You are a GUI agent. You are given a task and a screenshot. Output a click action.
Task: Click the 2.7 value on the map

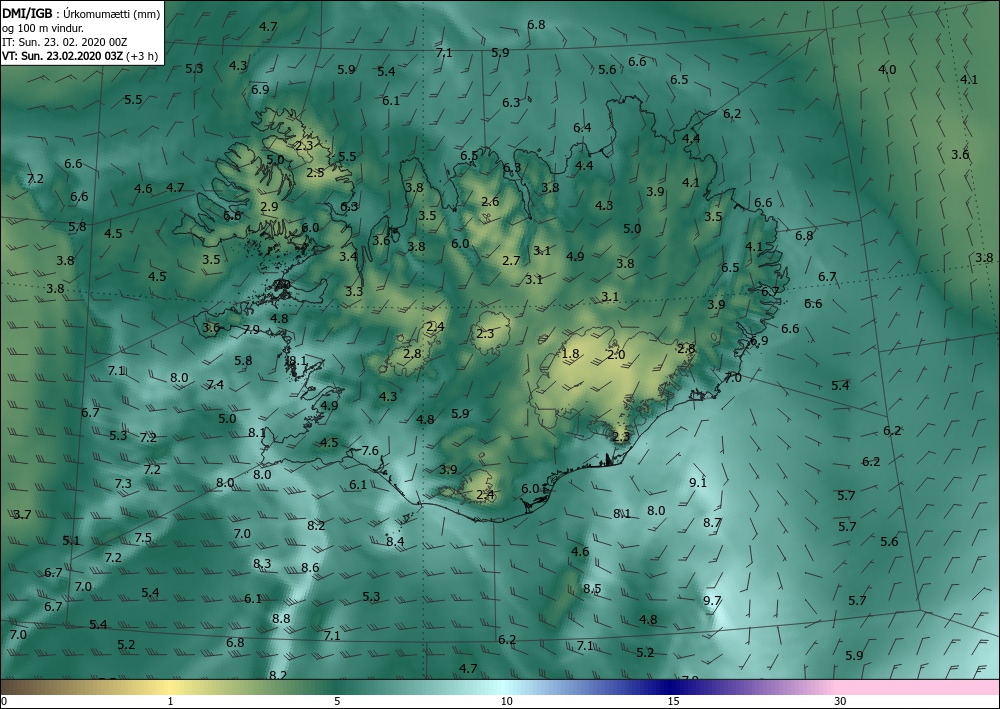pos(511,261)
